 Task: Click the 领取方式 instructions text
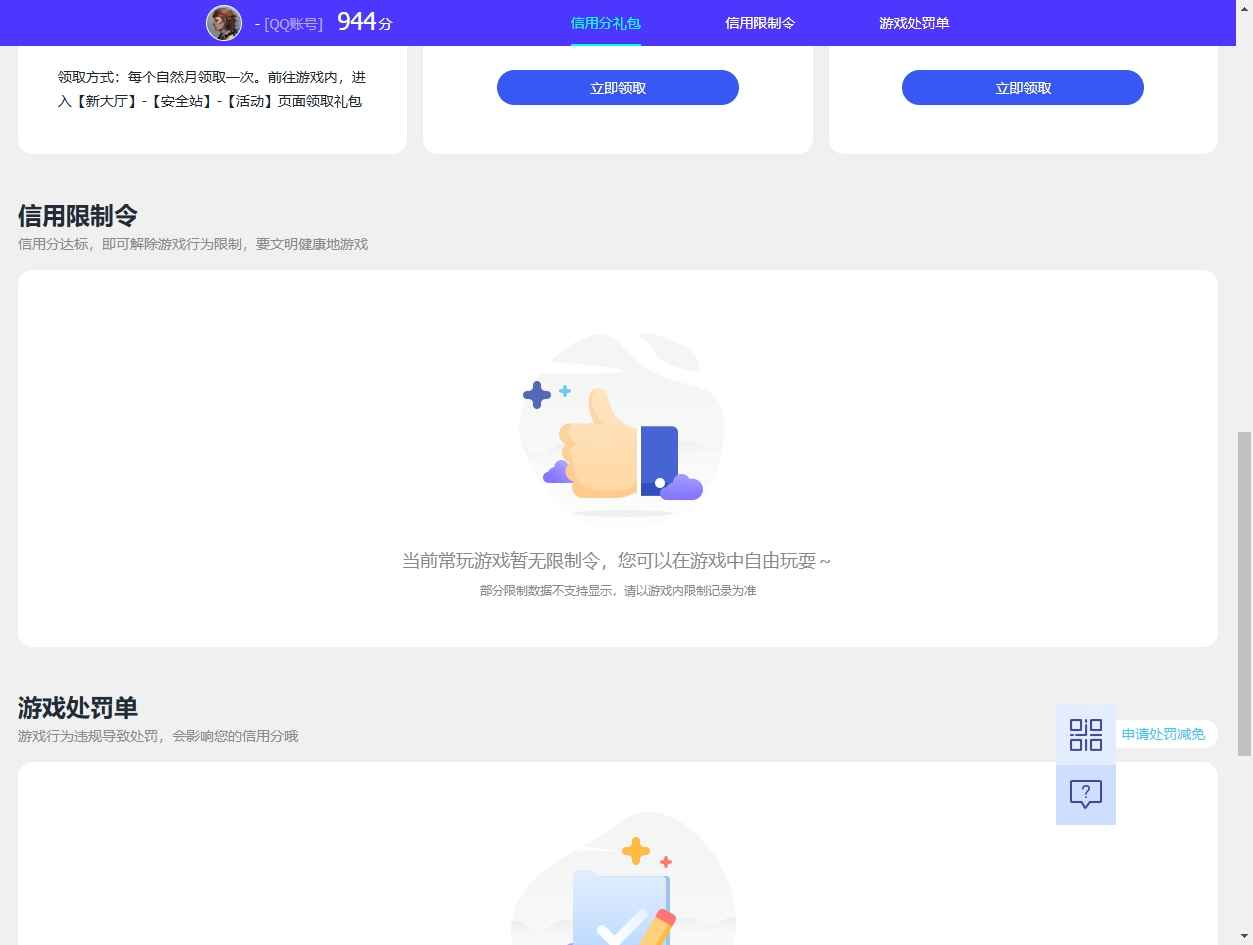click(x=212, y=89)
